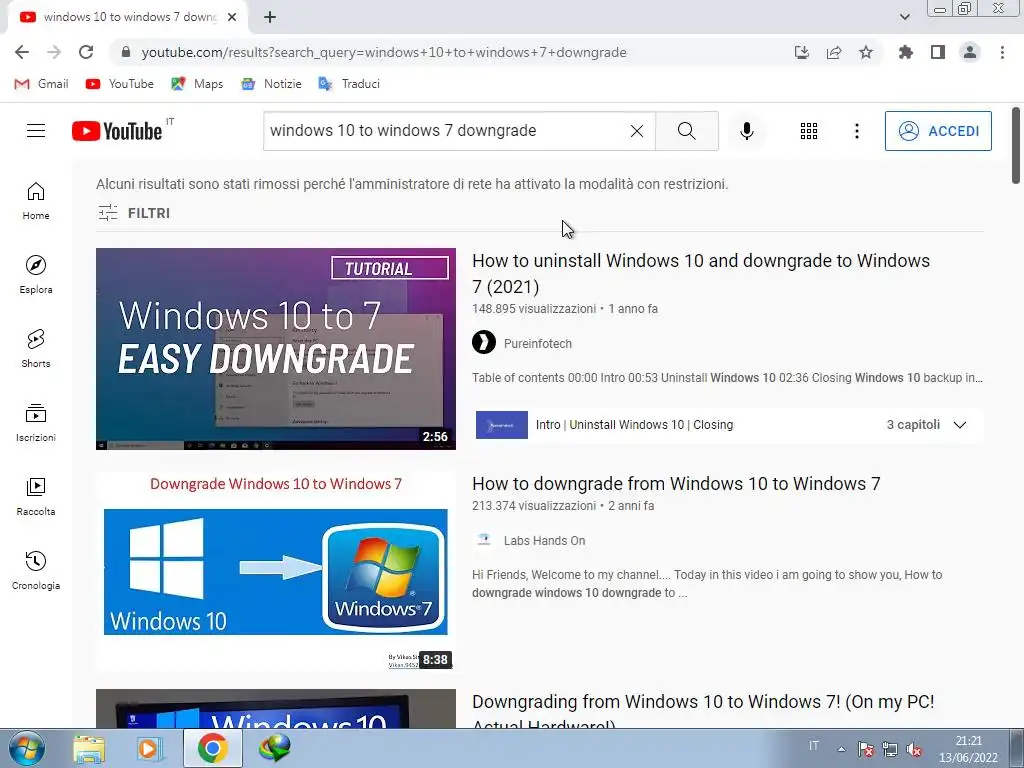Clear the search box with X

point(637,131)
